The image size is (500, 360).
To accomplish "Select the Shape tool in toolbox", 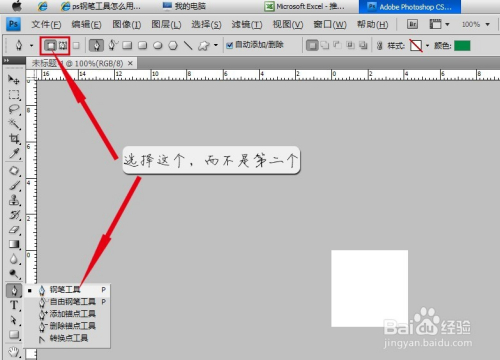I will pyautogui.click(x=14, y=334).
